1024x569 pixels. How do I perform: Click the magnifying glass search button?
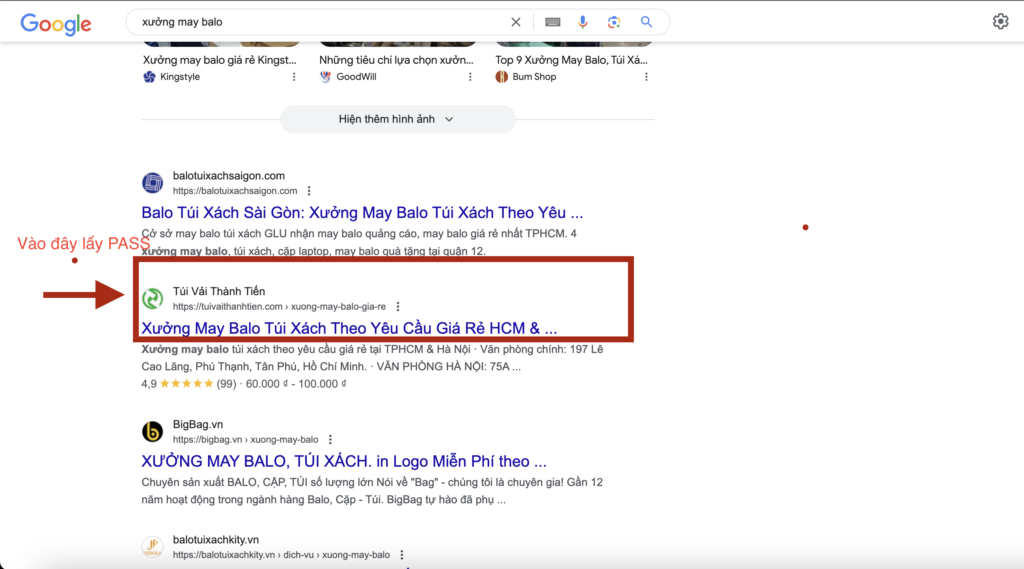click(x=646, y=22)
